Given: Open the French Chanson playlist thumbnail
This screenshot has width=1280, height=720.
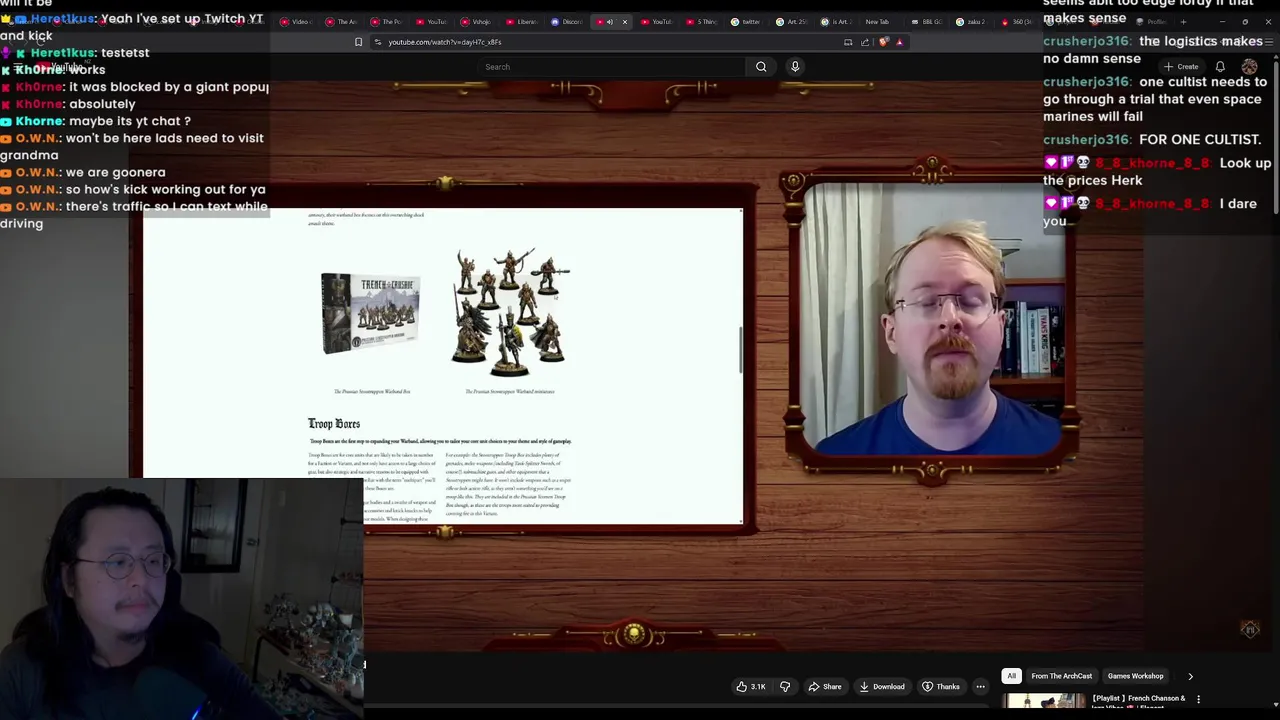Looking at the screenshot, I should 1043,701.
